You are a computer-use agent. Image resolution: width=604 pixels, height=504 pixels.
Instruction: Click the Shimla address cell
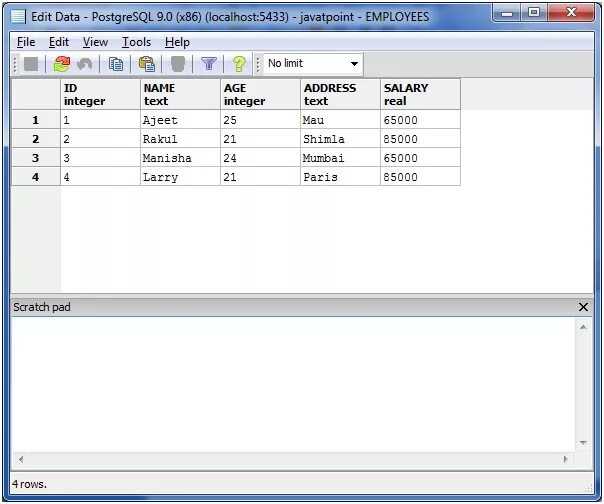coord(341,139)
